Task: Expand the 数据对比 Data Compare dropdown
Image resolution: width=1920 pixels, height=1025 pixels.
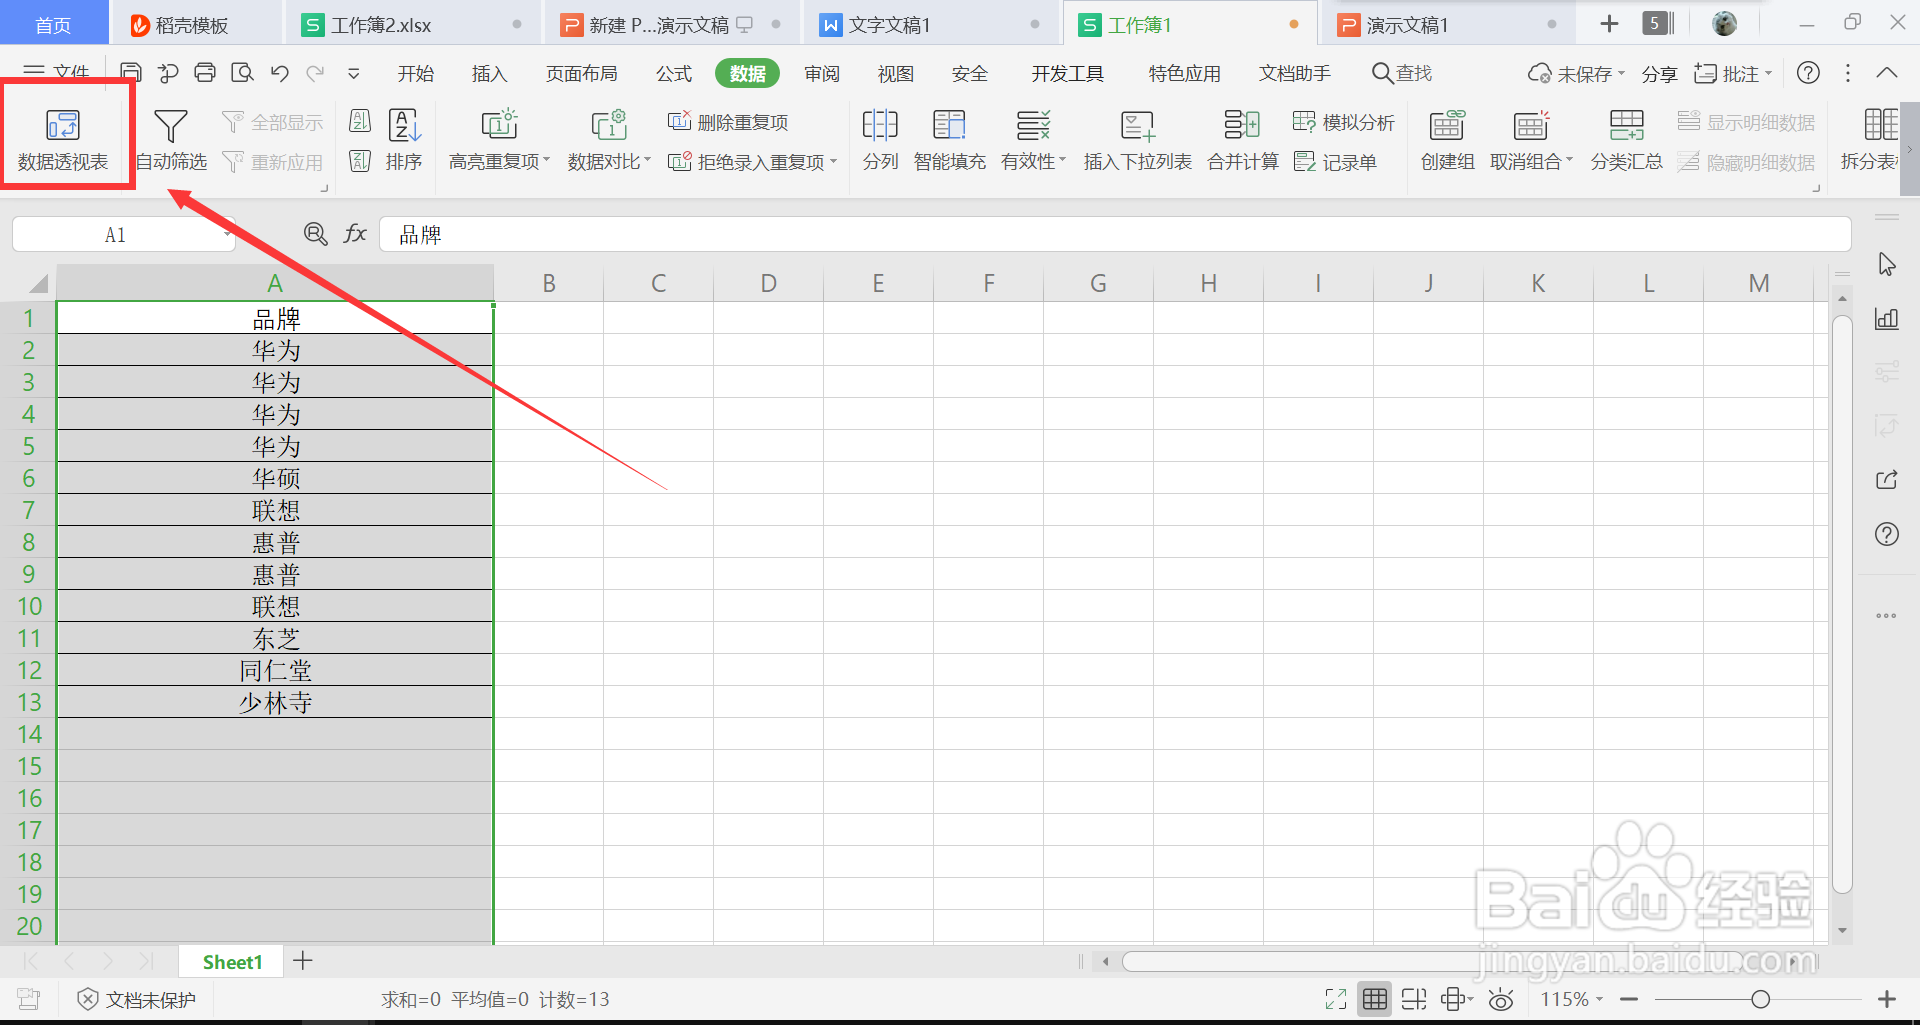Action: coord(608,161)
